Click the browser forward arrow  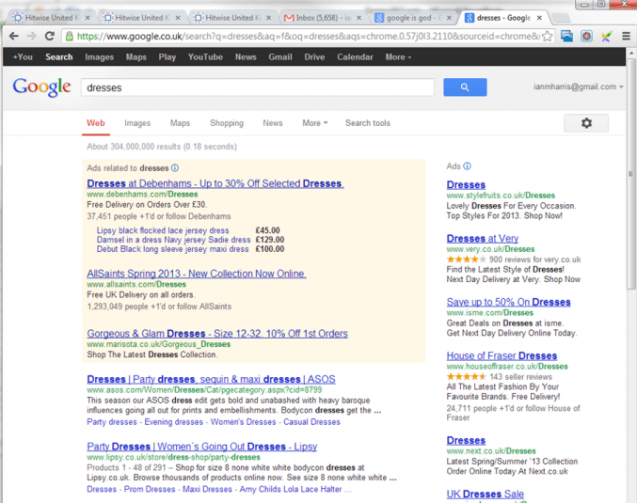pos(32,36)
